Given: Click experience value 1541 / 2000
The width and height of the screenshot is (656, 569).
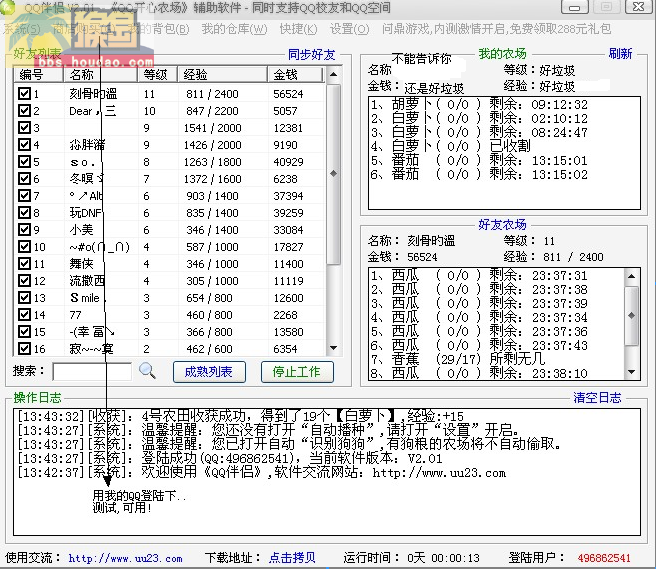Looking at the screenshot, I should 213,128.
